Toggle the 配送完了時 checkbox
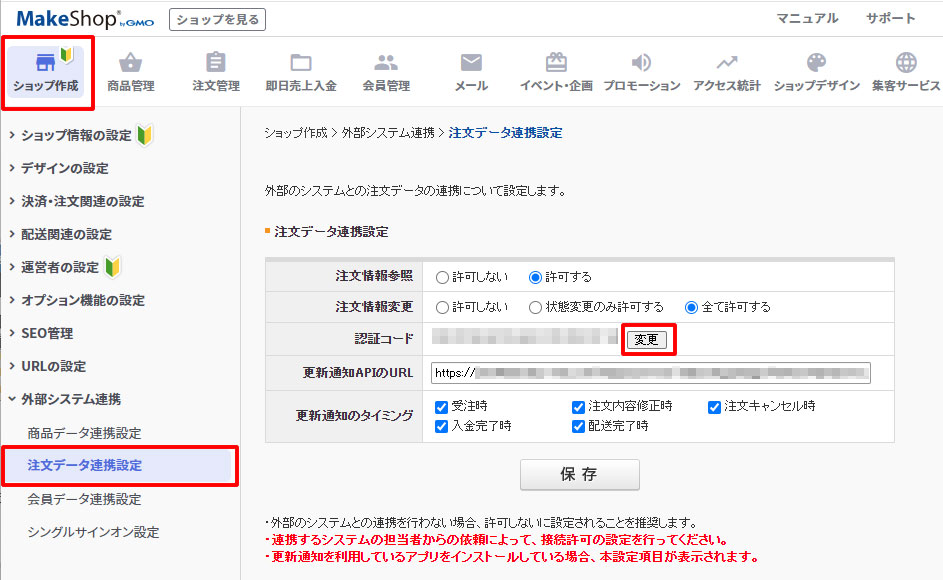This screenshot has width=943, height=580. (x=579, y=426)
